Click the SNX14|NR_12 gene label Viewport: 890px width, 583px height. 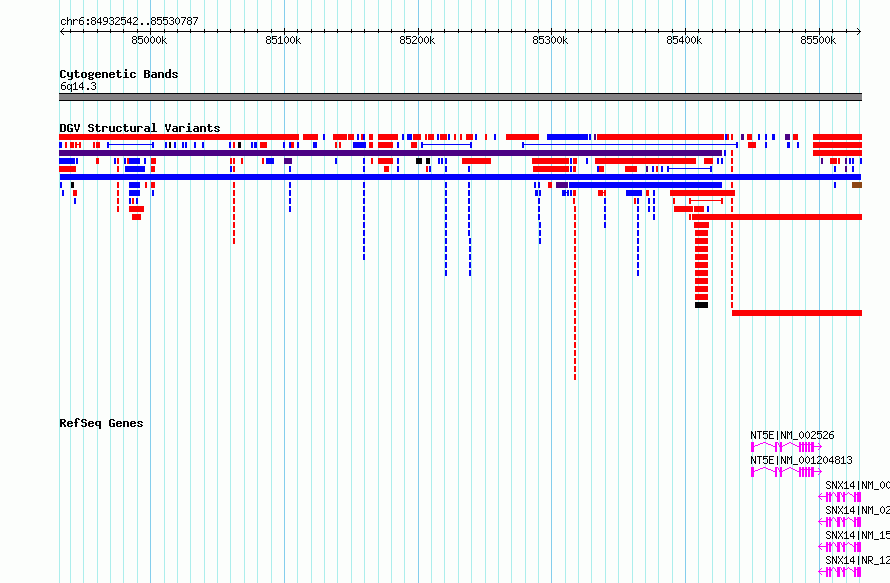[858, 560]
